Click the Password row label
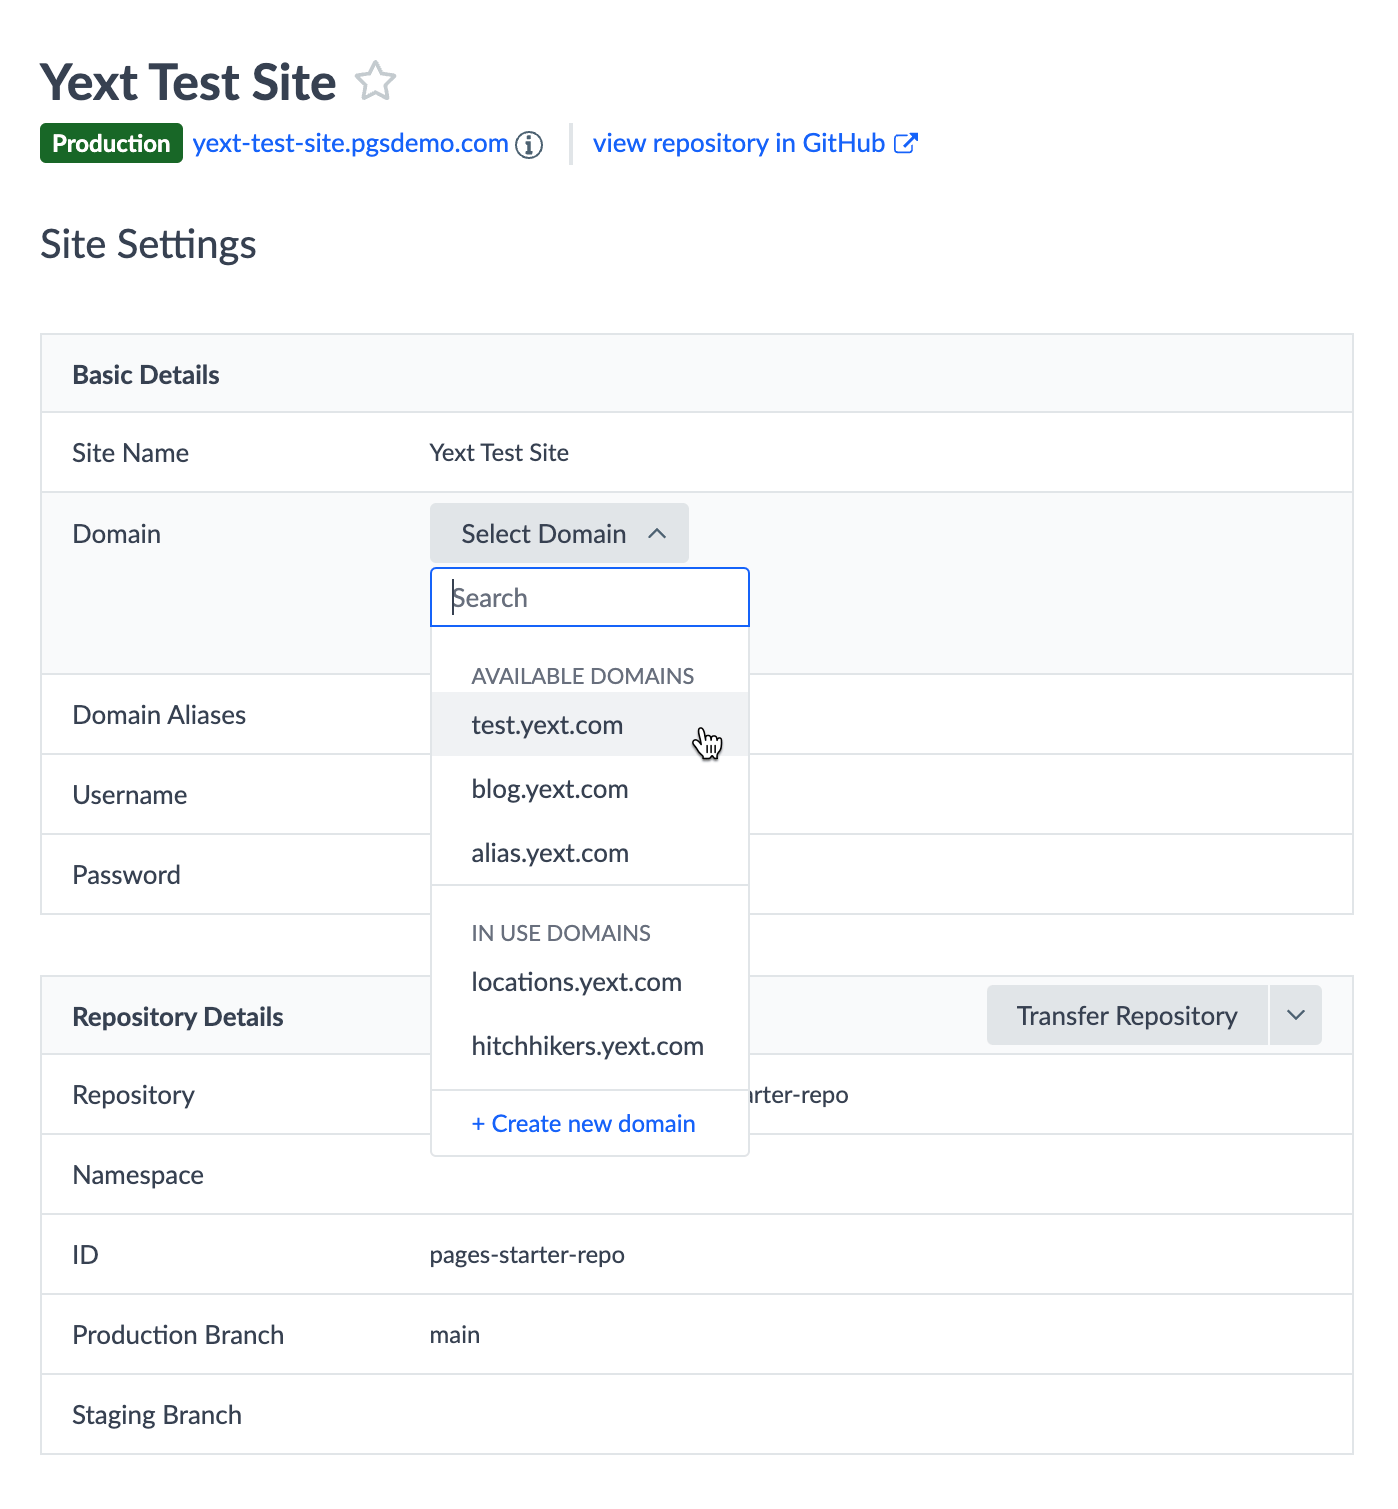Screen dimensions: 1398x1509 click(127, 874)
